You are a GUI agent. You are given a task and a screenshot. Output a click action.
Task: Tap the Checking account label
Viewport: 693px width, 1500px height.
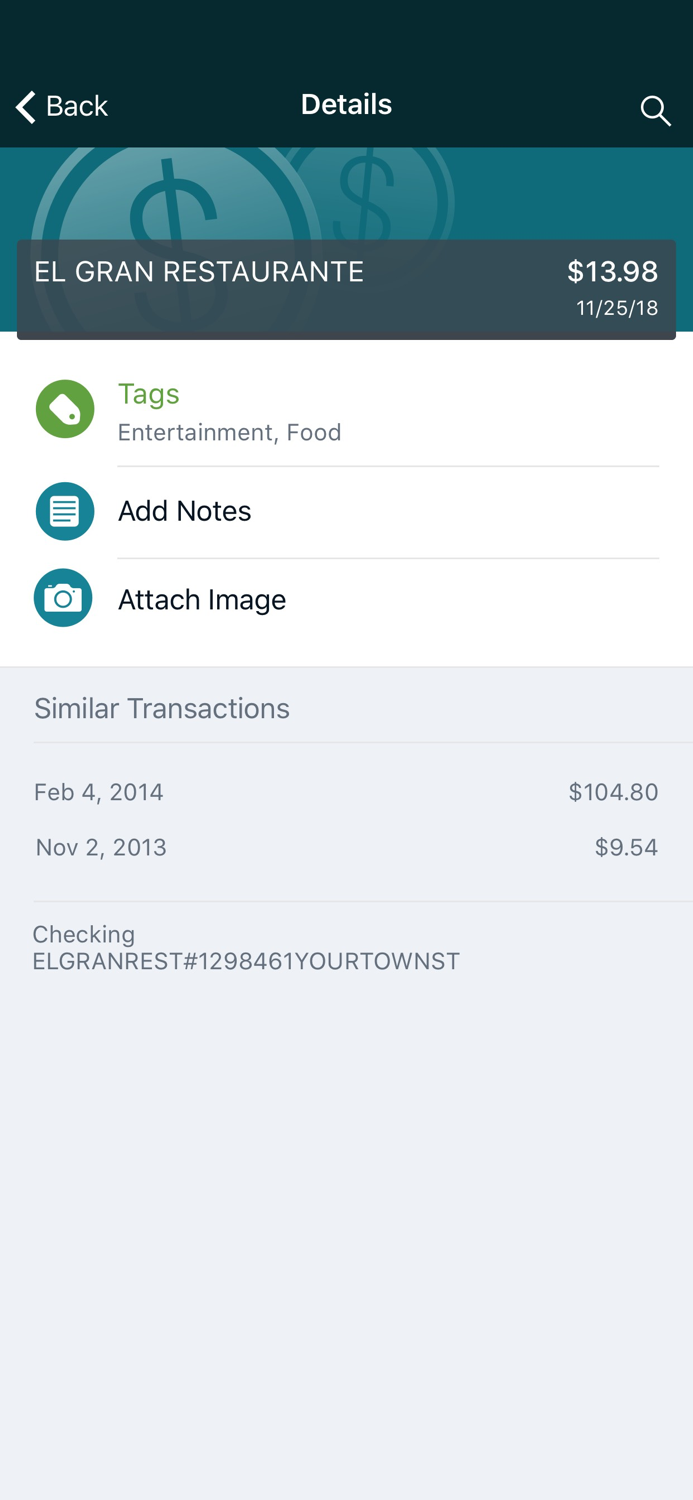pos(84,934)
